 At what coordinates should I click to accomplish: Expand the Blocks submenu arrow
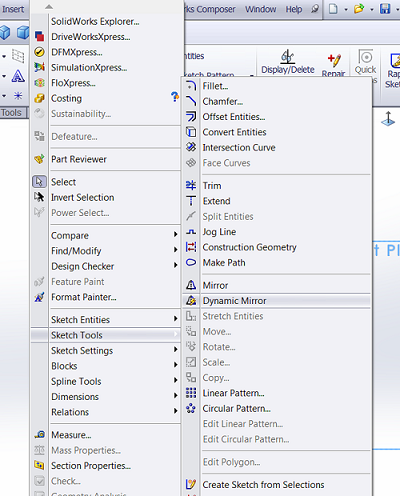[175, 365]
